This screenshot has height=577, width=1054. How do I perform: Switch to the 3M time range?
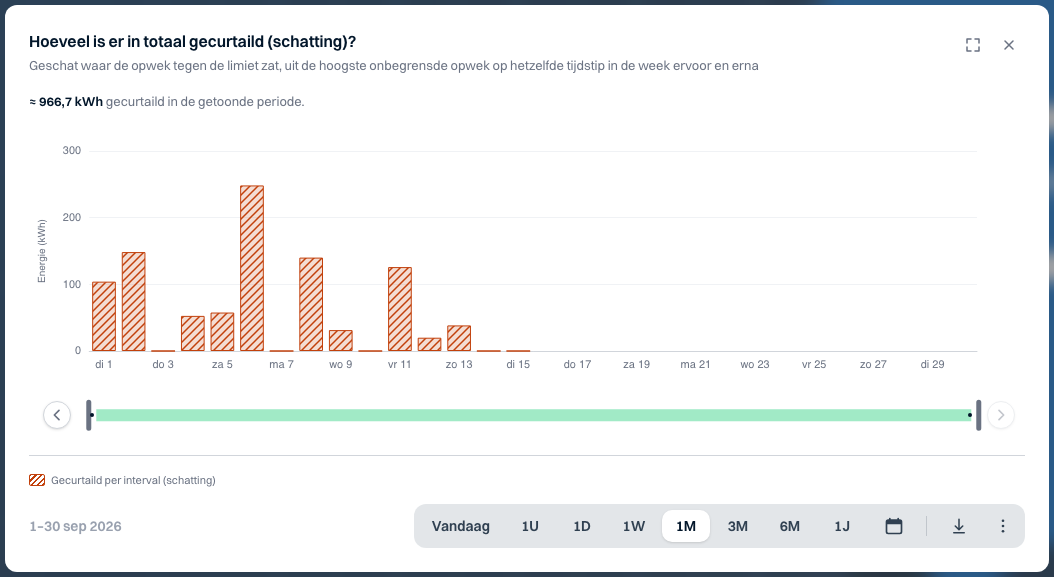pos(738,526)
